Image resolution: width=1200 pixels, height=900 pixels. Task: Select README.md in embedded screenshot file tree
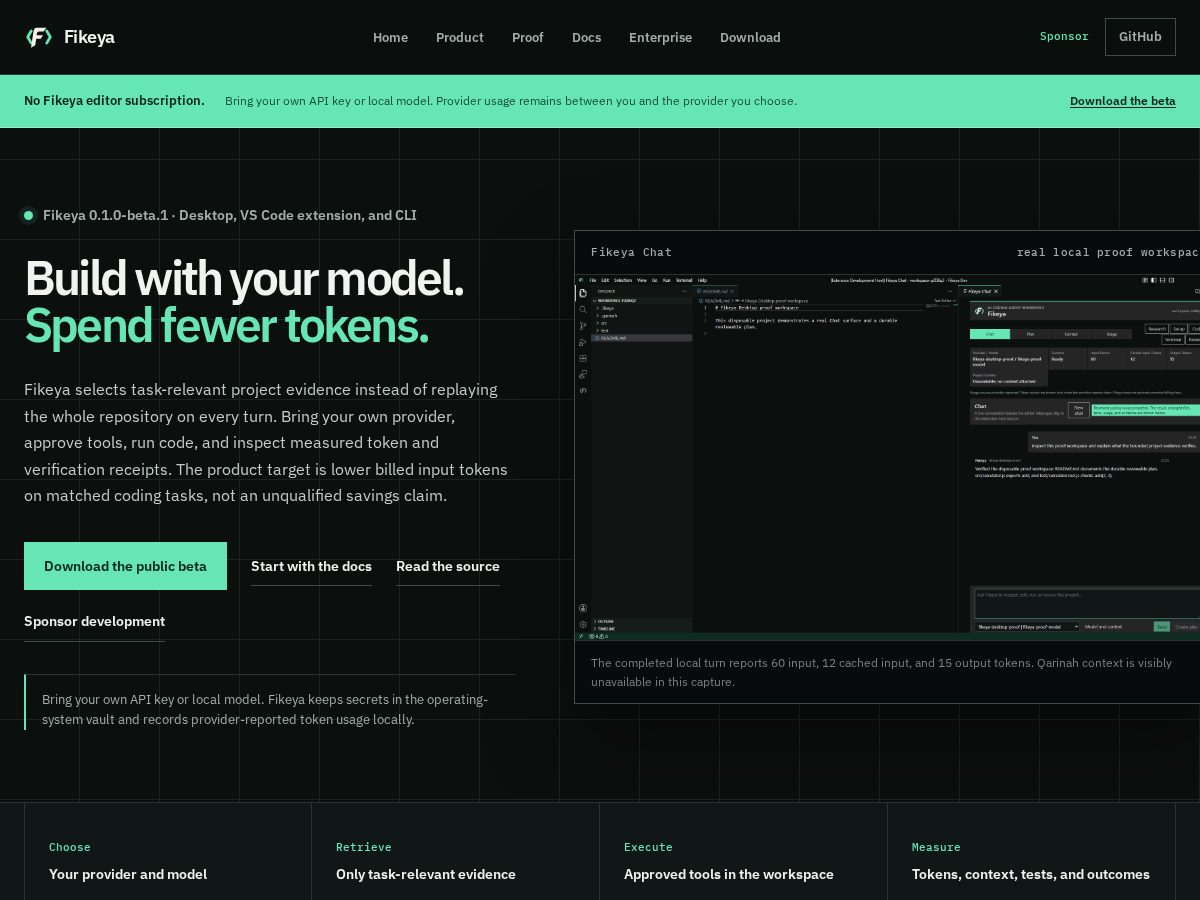coord(642,338)
